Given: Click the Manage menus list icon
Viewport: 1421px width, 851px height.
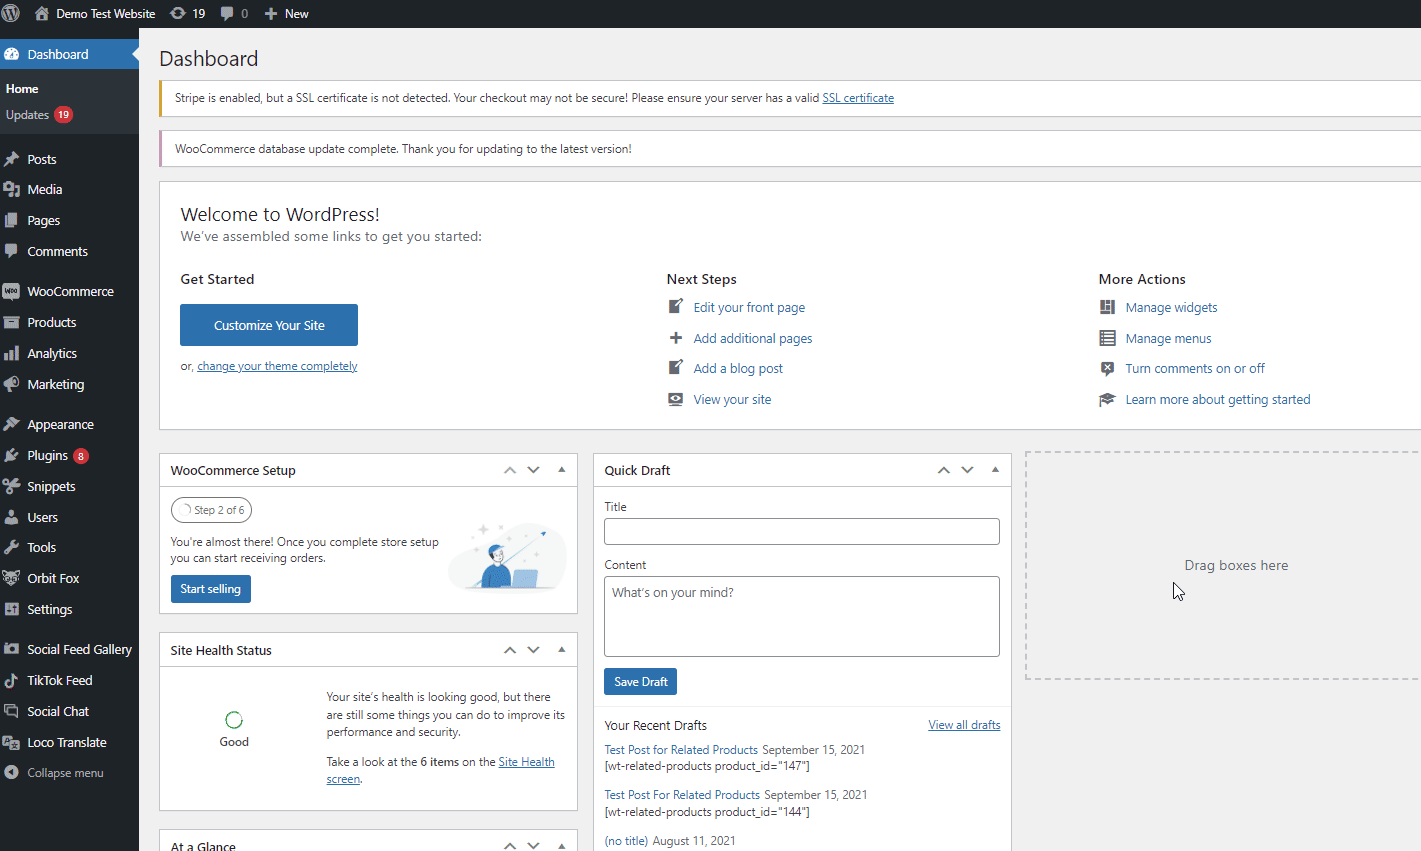Looking at the screenshot, I should click(x=1107, y=338).
